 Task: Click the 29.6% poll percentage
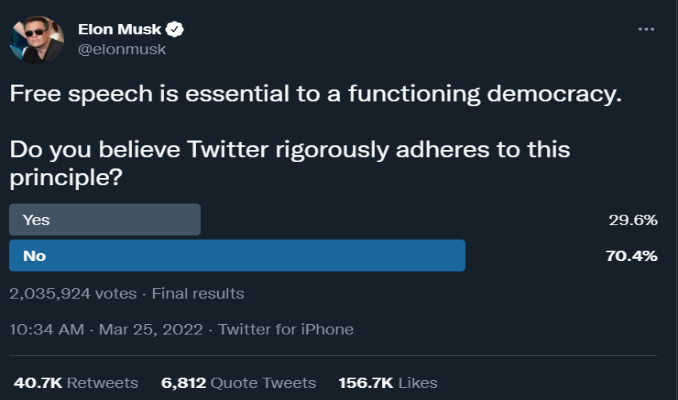[632, 220]
